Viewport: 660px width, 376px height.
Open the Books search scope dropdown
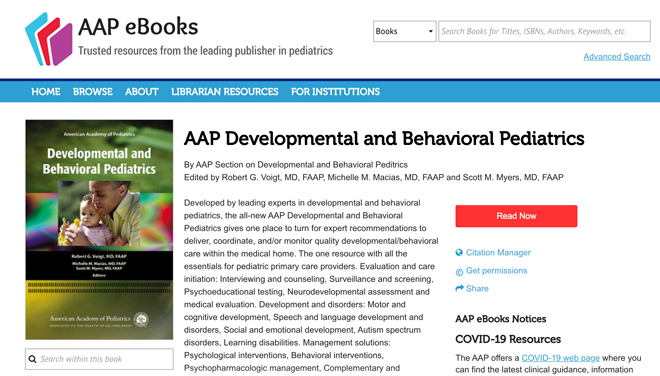coord(405,31)
